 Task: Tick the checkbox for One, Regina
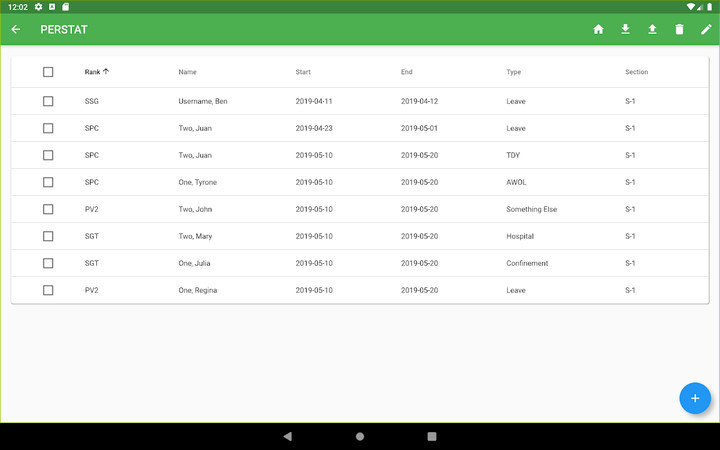tap(48, 290)
